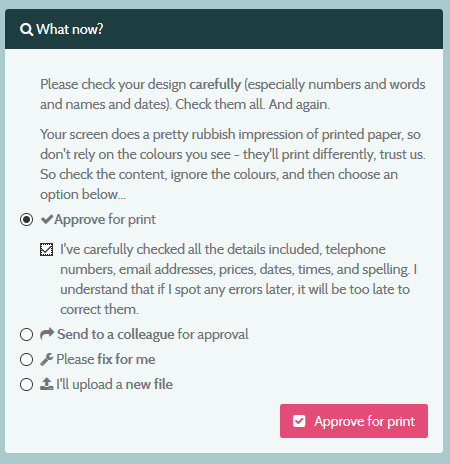Choose the I'll upload a new file radio option

point(26,384)
